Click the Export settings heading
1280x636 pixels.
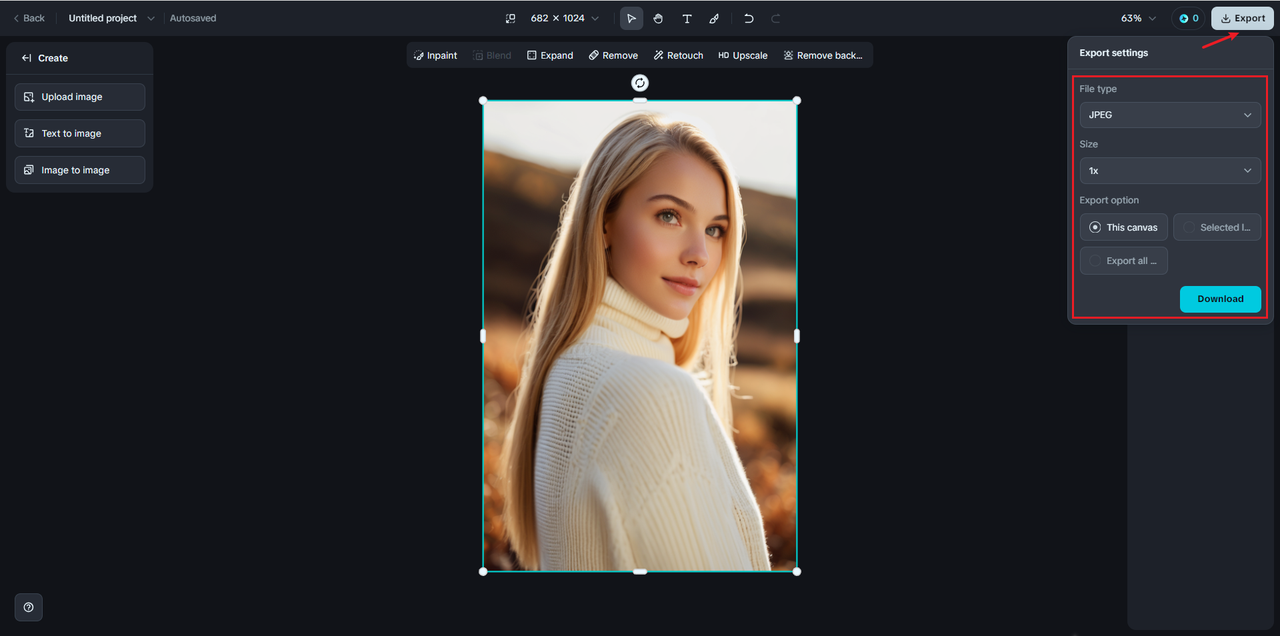point(1114,53)
